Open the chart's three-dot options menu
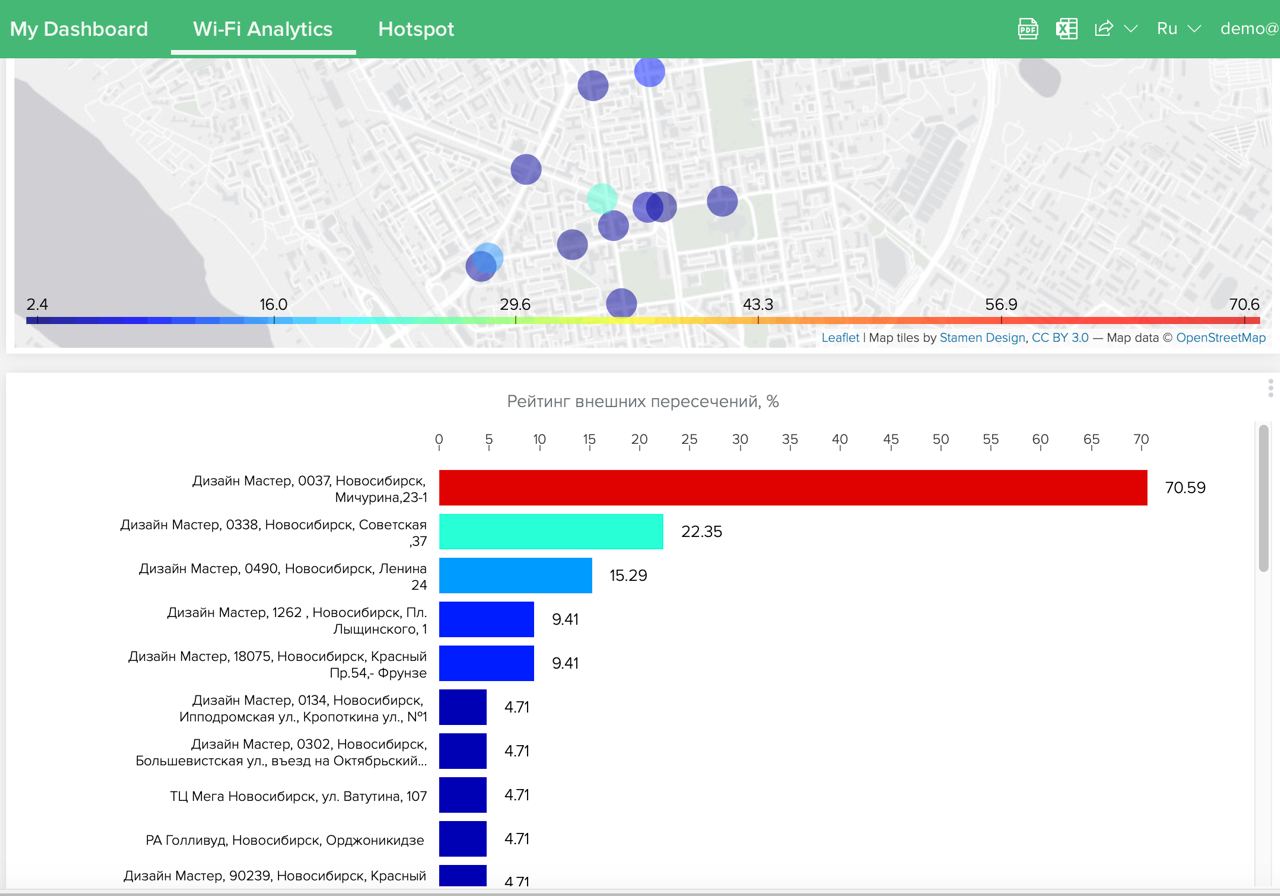Image resolution: width=1280 pixels, height=896 pixels. coord(1270,388)
